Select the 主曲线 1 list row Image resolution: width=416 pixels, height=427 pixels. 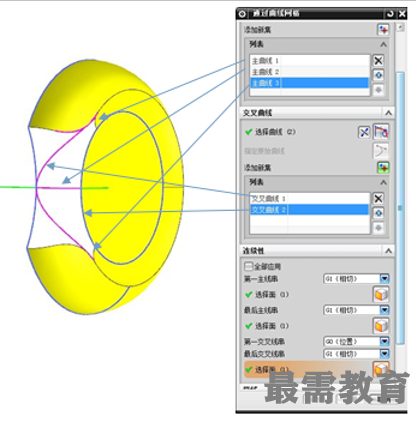pyautogui.click(x=309, y=61)
